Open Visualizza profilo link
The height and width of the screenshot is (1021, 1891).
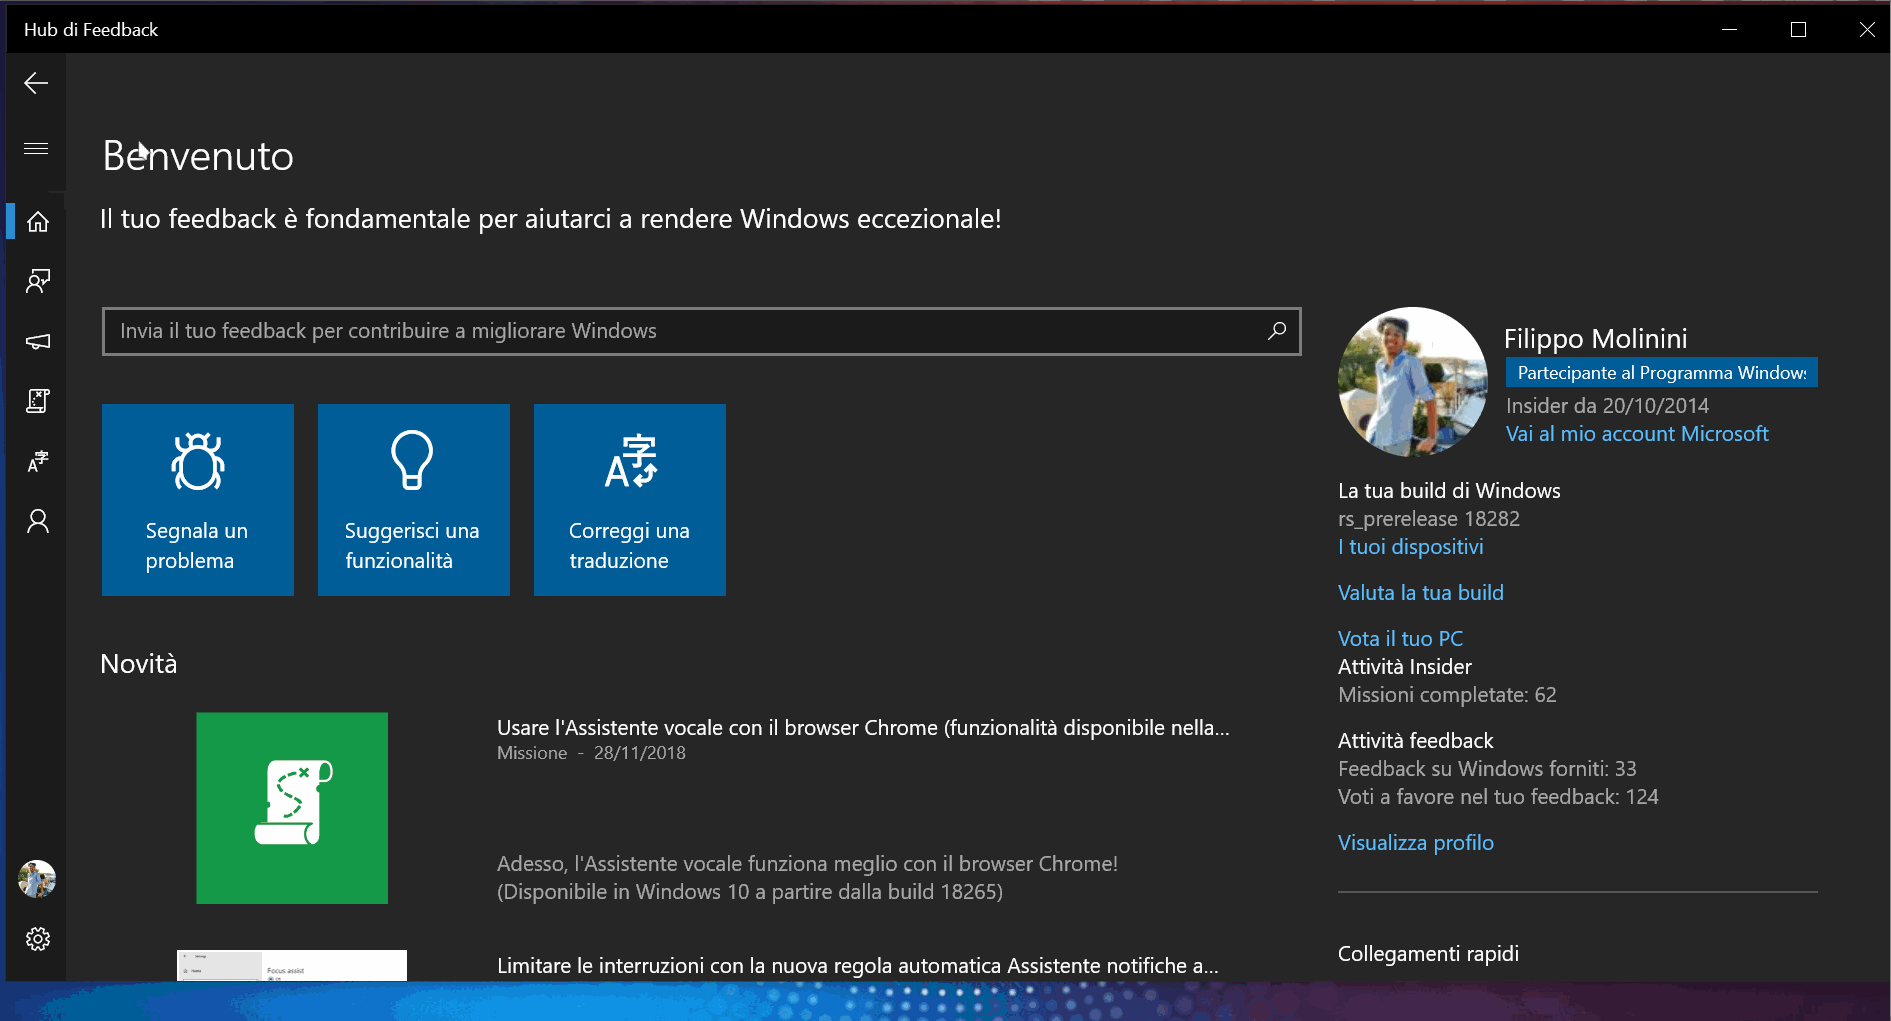click(x=1416, y=843)
